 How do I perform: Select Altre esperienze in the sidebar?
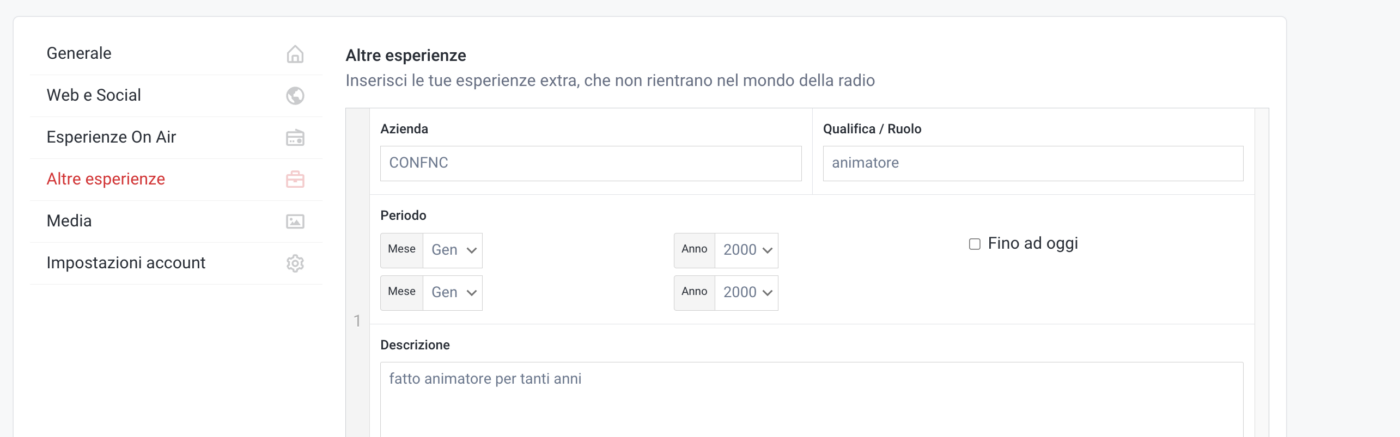(106, 179)
